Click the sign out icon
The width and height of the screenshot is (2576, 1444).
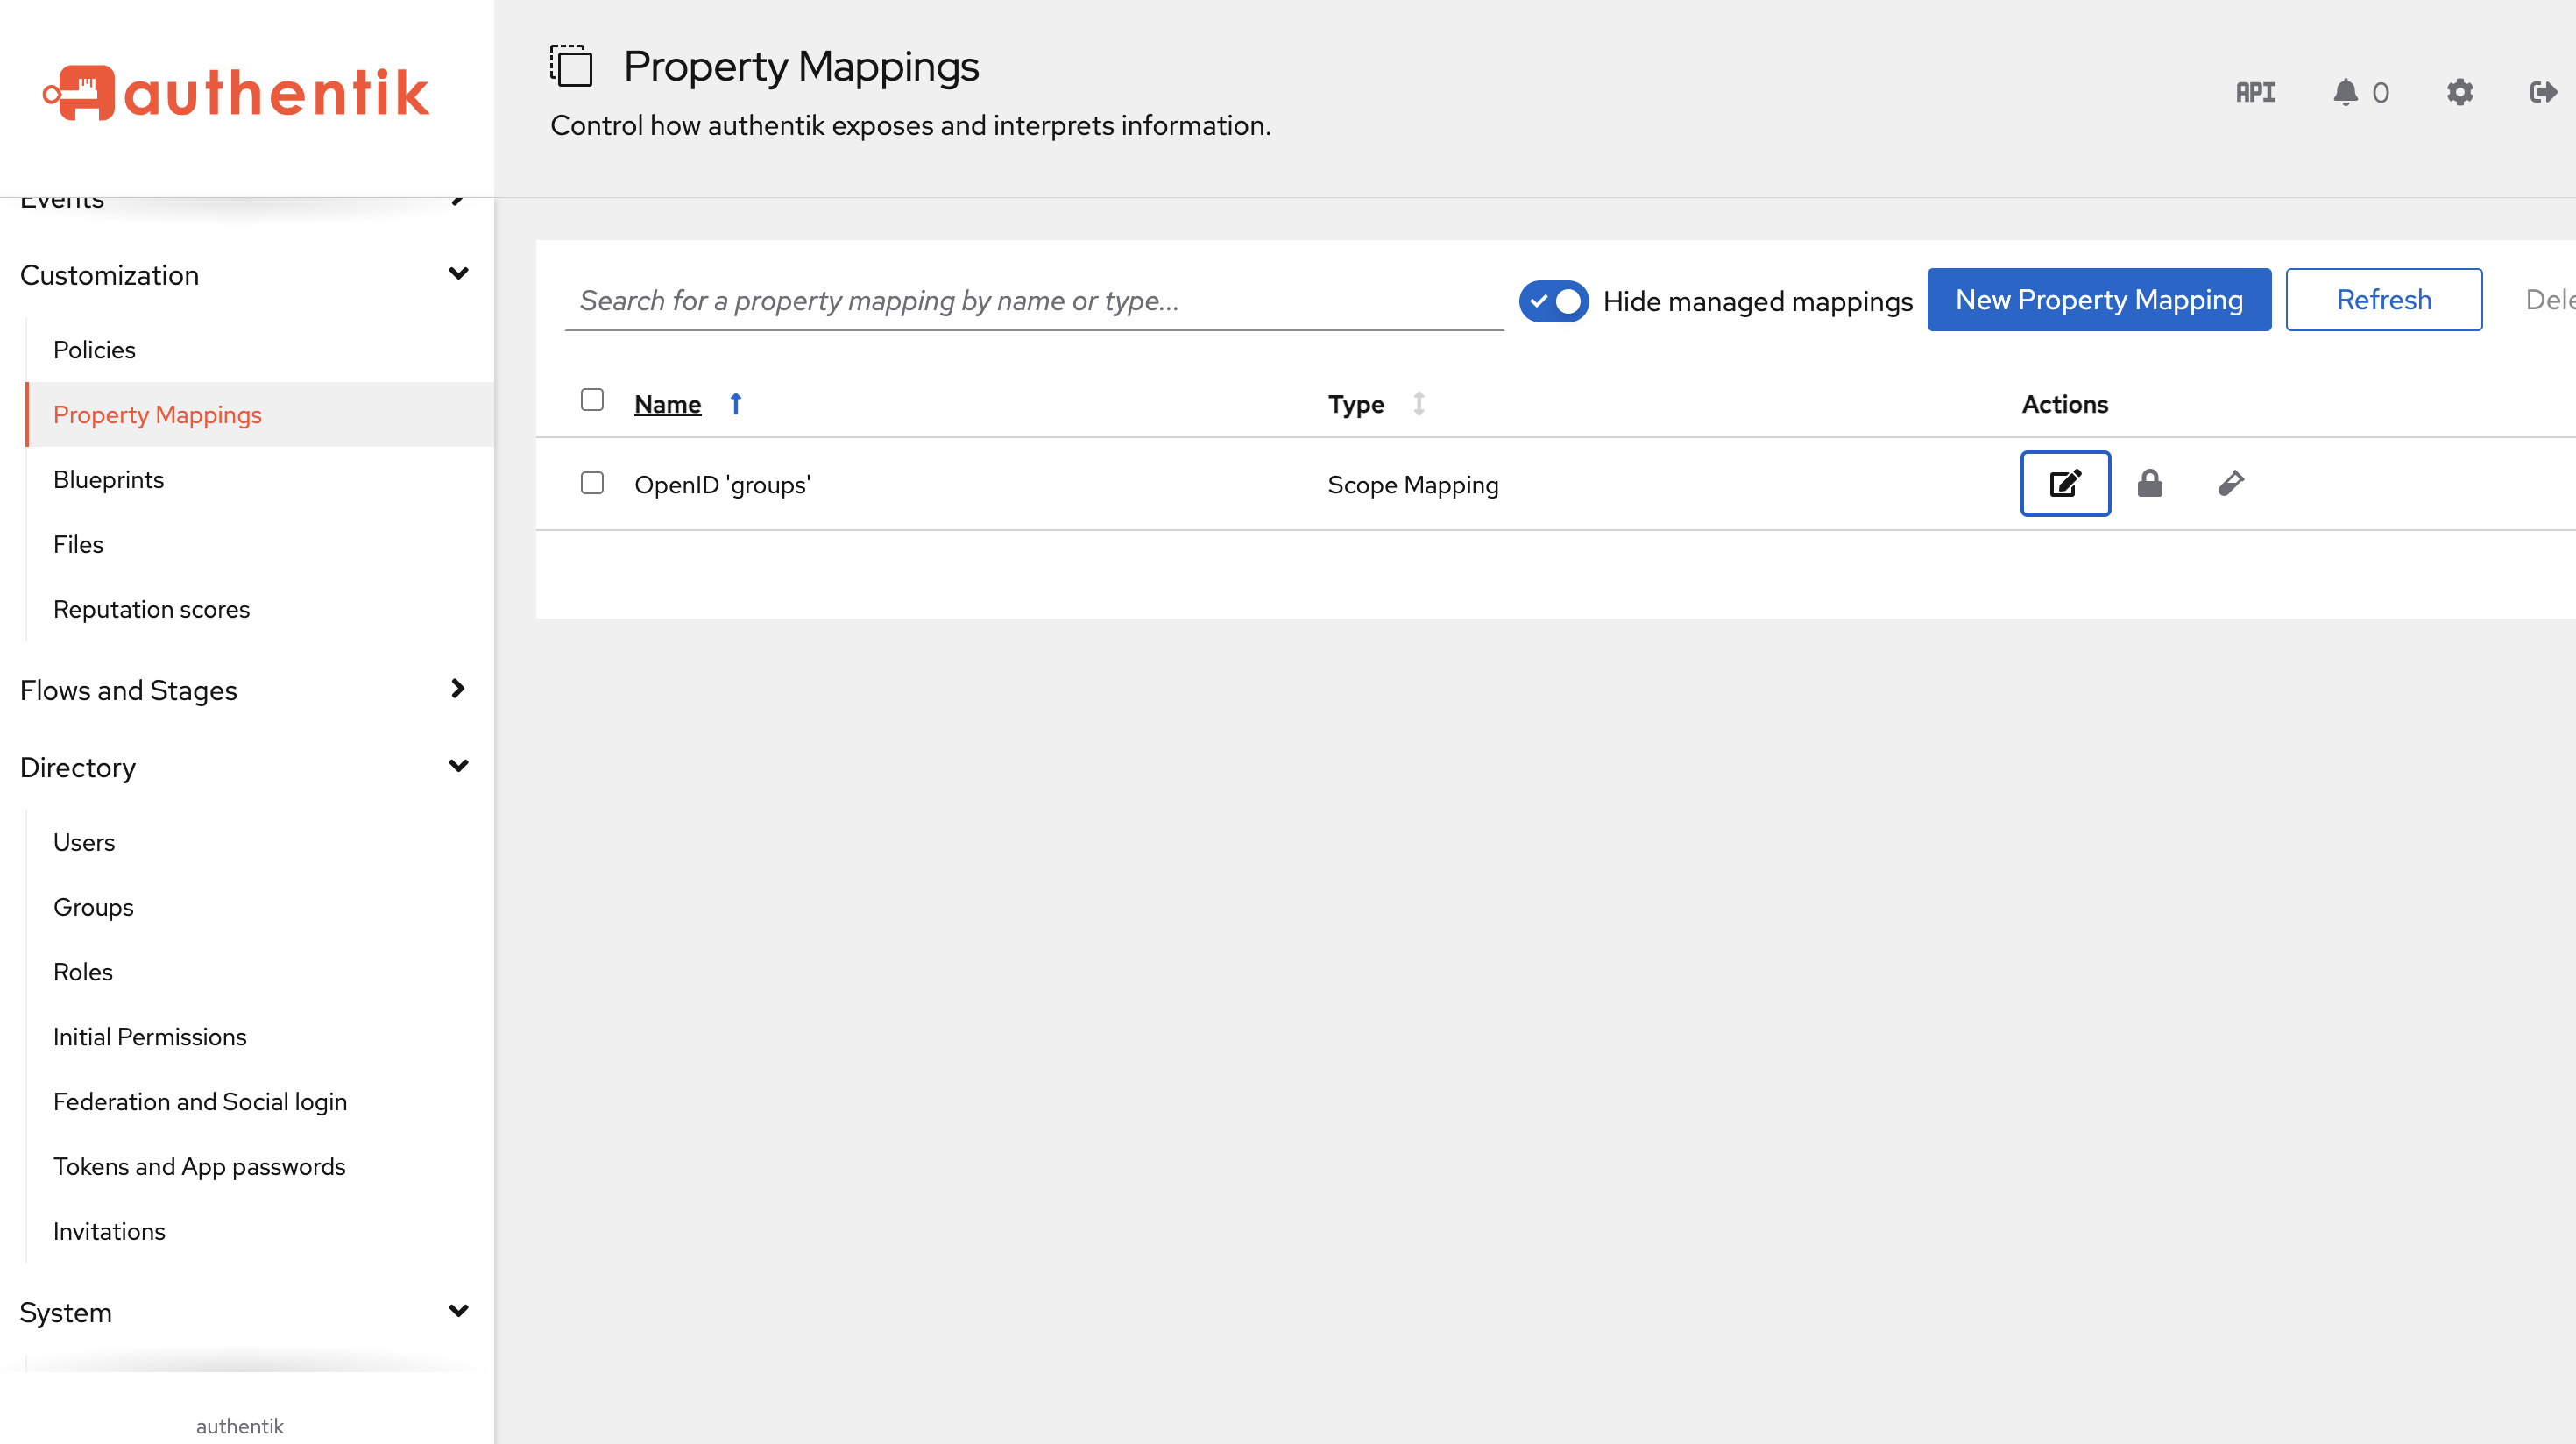coord(2543,93)
